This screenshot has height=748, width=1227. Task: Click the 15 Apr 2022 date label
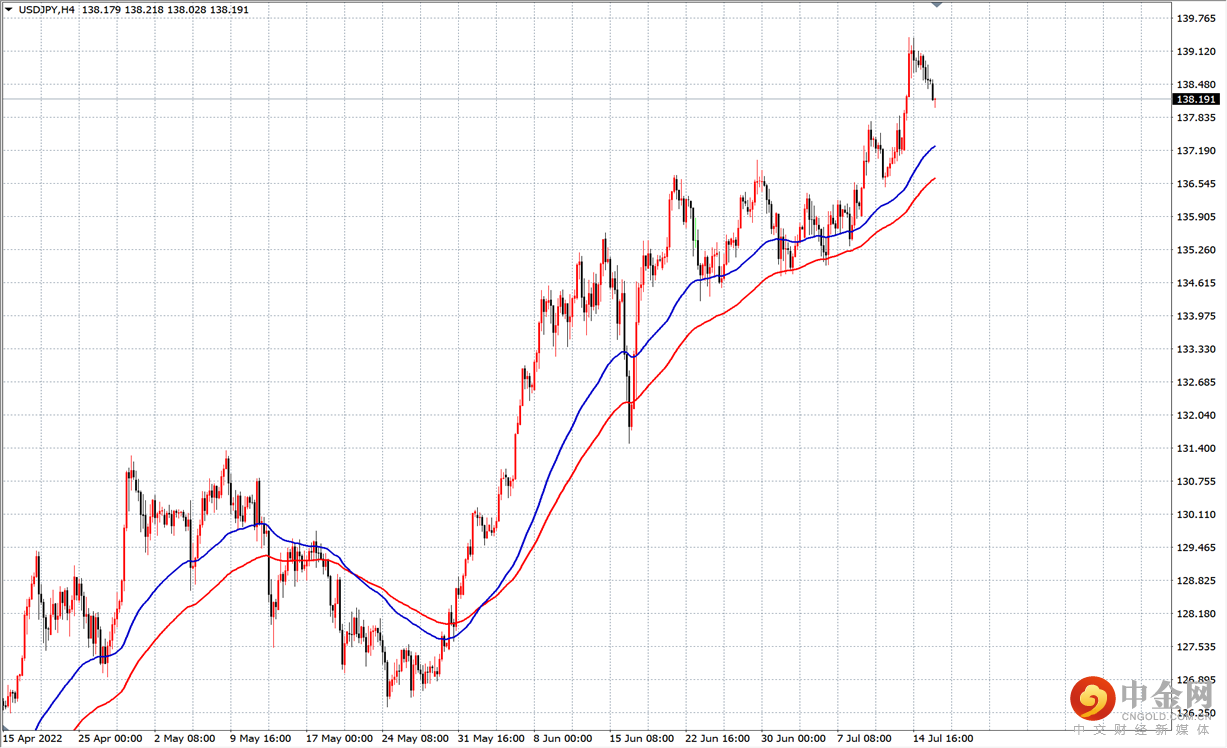click(x=31, y=738)
